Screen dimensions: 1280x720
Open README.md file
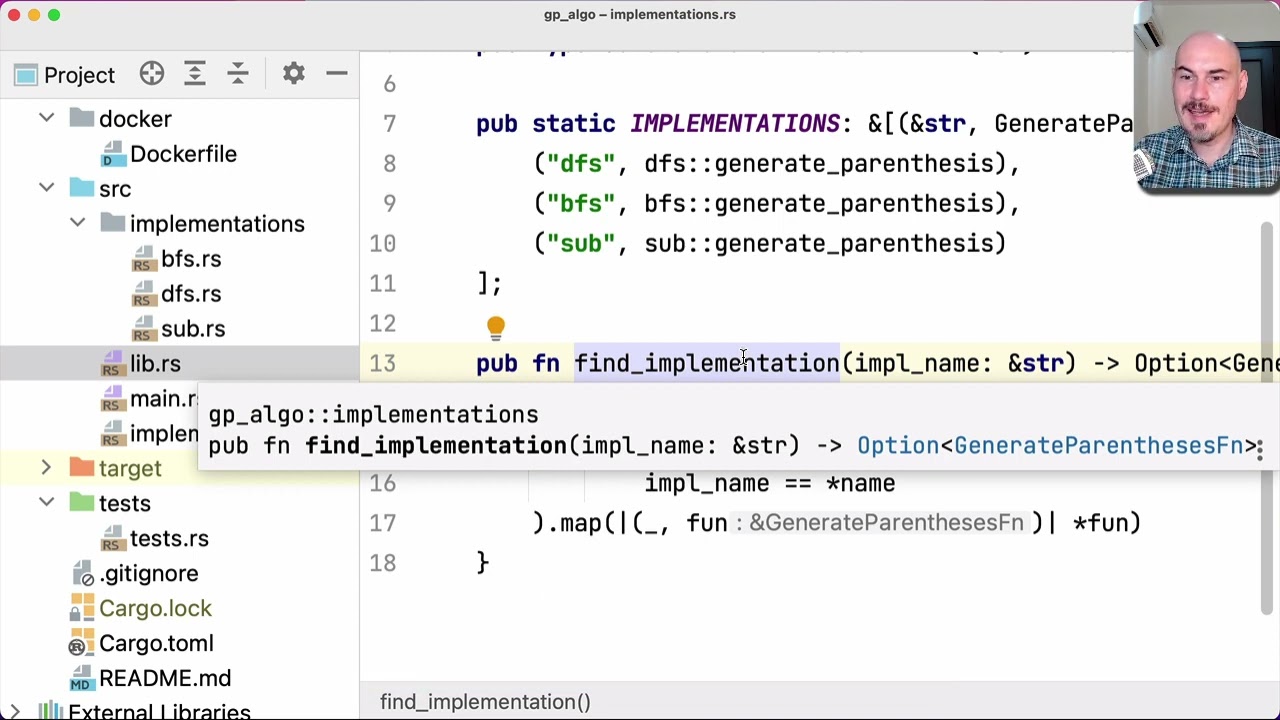165,678
